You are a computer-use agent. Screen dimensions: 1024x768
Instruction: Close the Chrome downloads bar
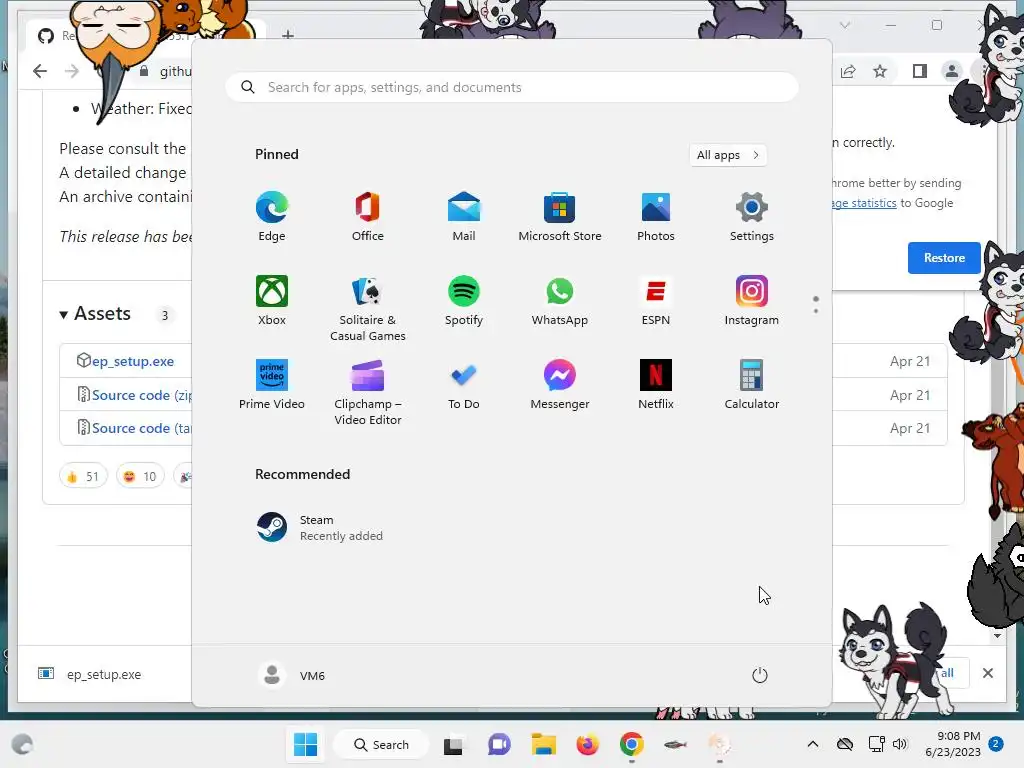[x=988, y=673]
